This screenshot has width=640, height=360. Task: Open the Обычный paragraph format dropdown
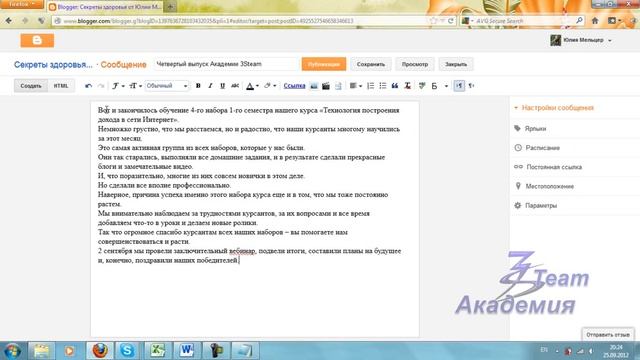coord(167,86)
